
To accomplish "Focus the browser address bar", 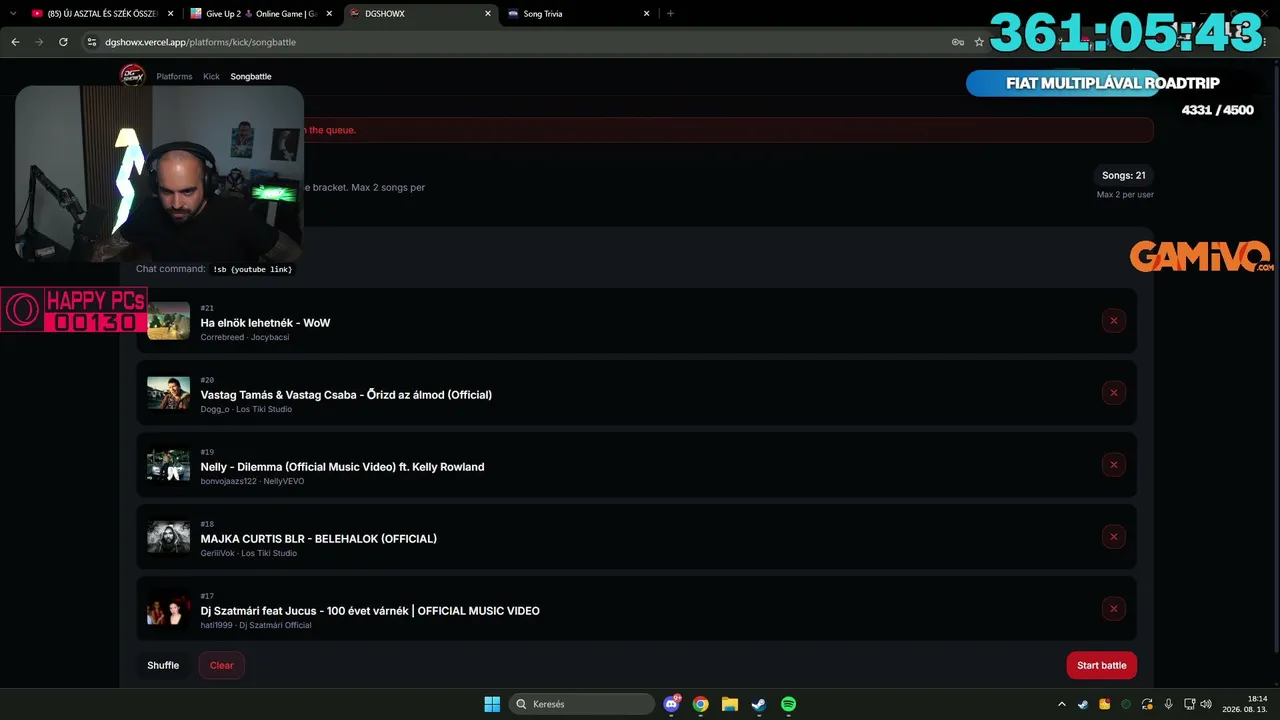I will [x=520, y=42].
